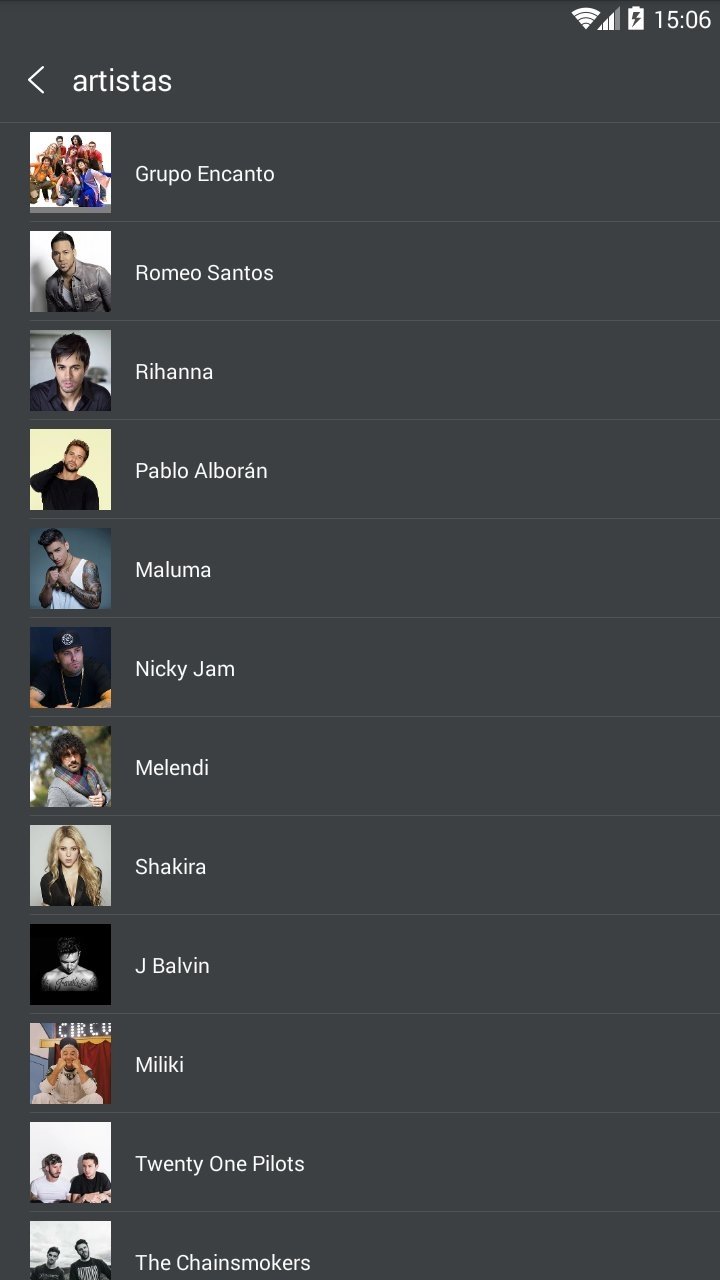This screenshot has height=1280, width=720.
Task: Tap the cellular signal icon
Action: pos(609,18)
